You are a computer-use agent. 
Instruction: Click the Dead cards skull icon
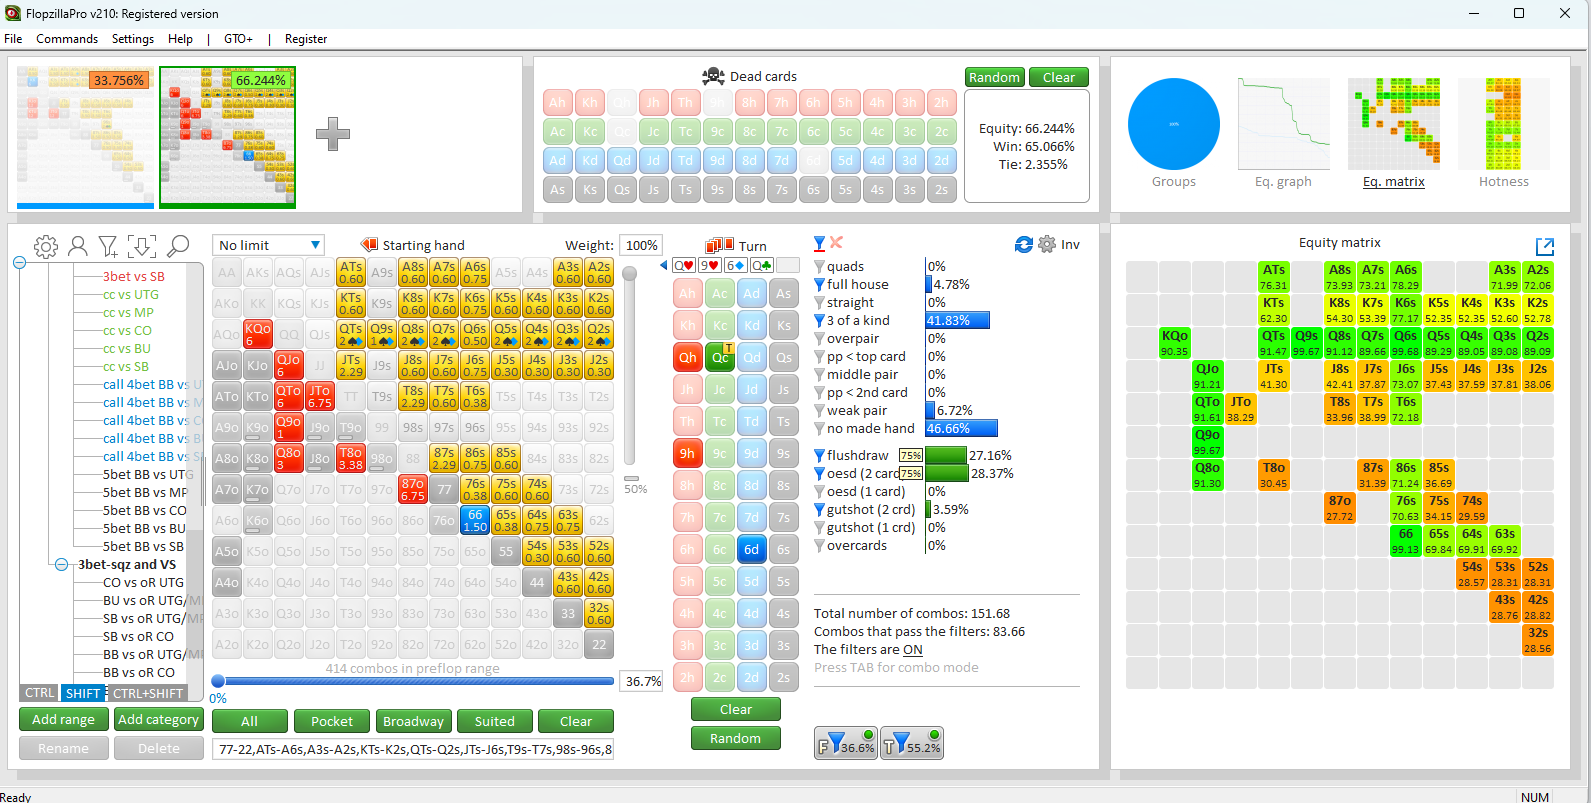click(713, 76)
